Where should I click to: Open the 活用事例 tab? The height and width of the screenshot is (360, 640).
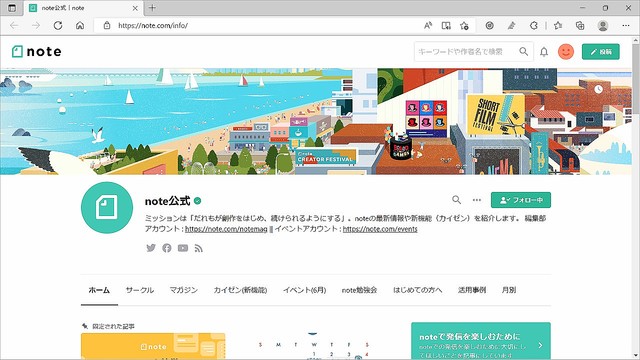click(472, 290)
